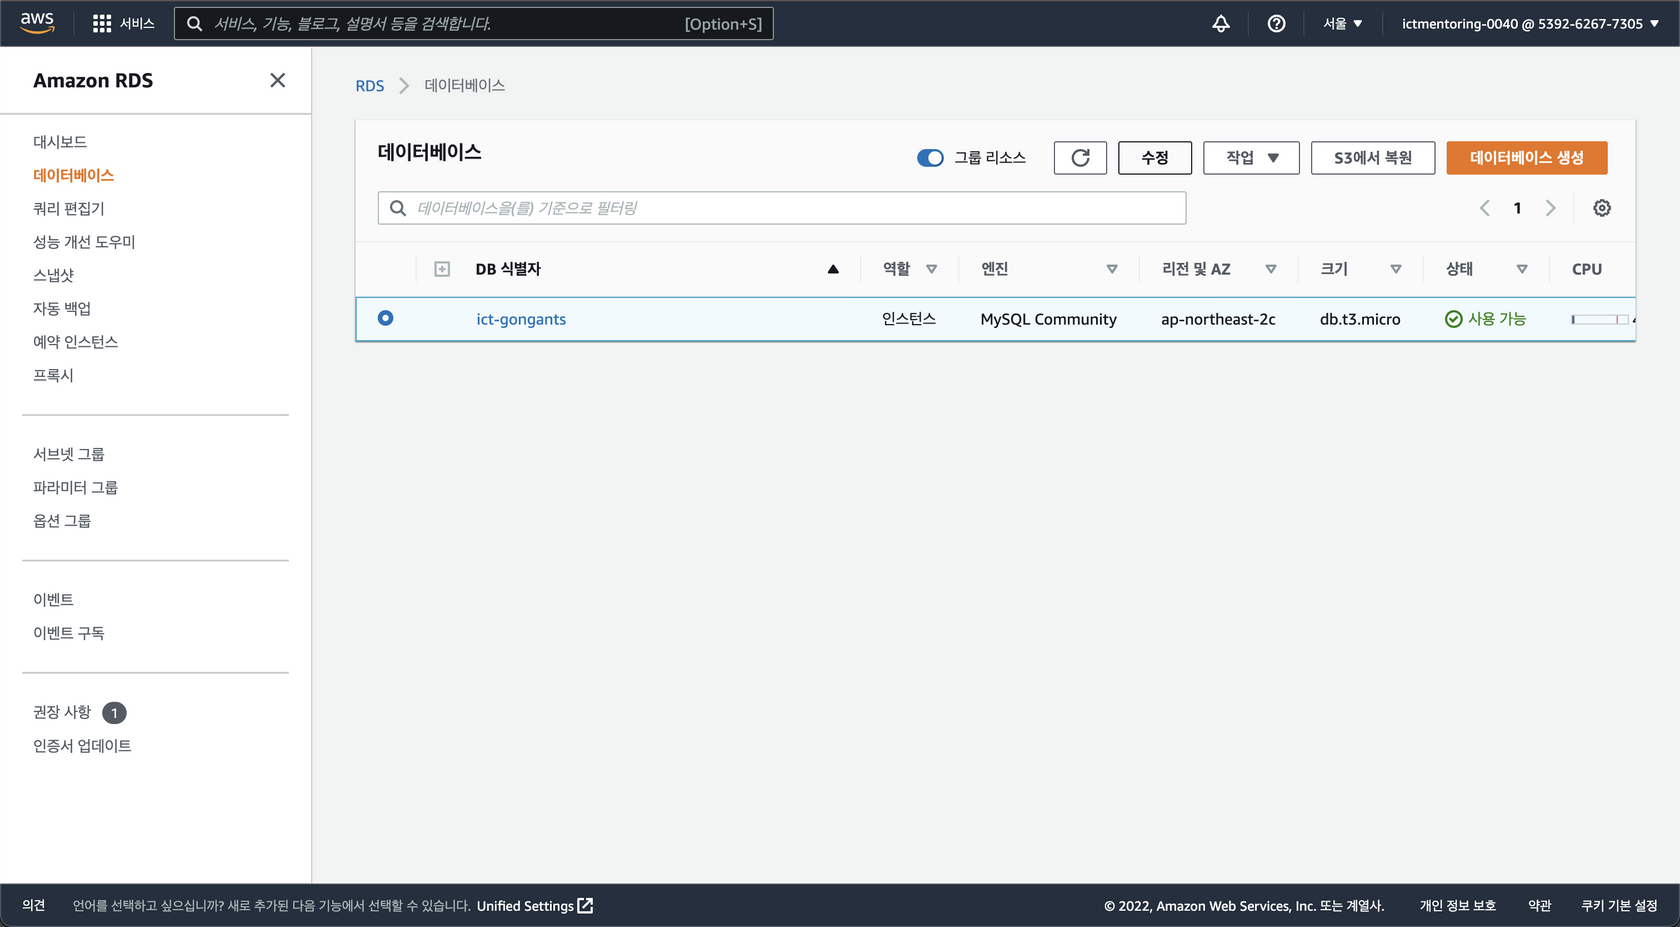
Task: Open Option groups in sidebar
Action: coord(62,521)
